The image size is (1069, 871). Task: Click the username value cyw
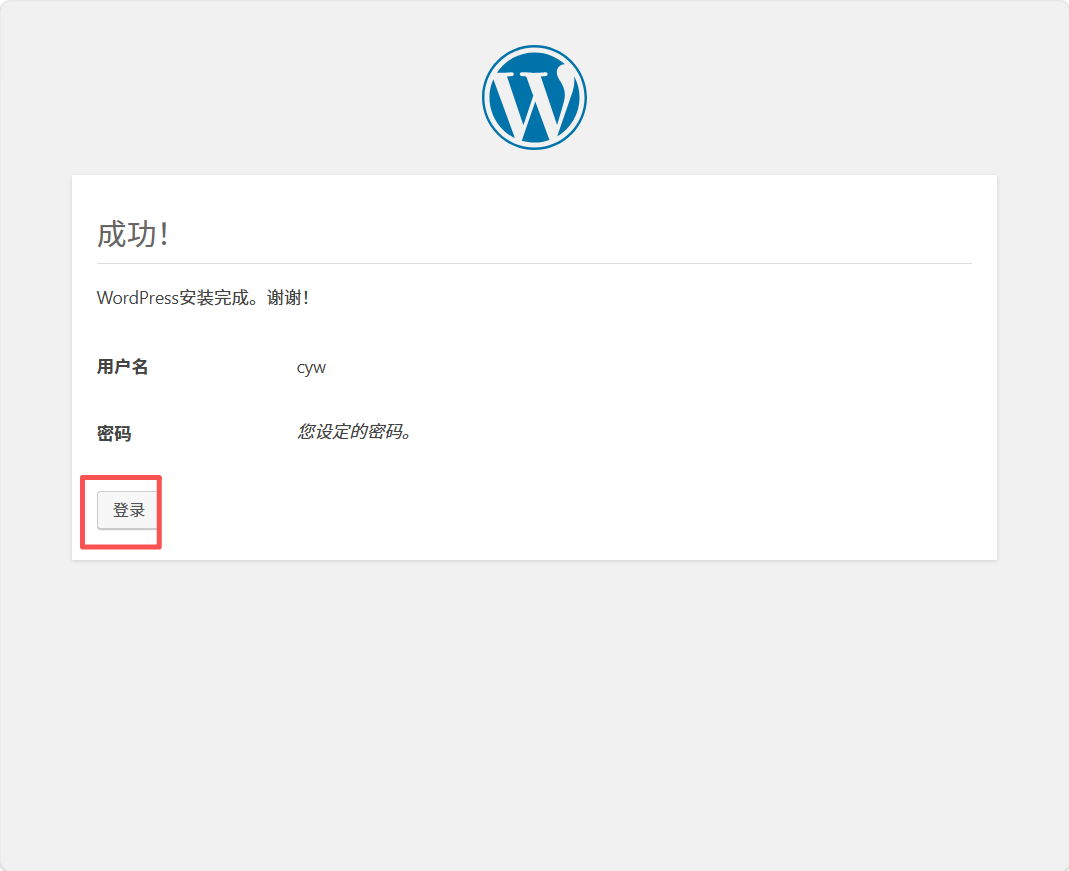tap(311, 368)
